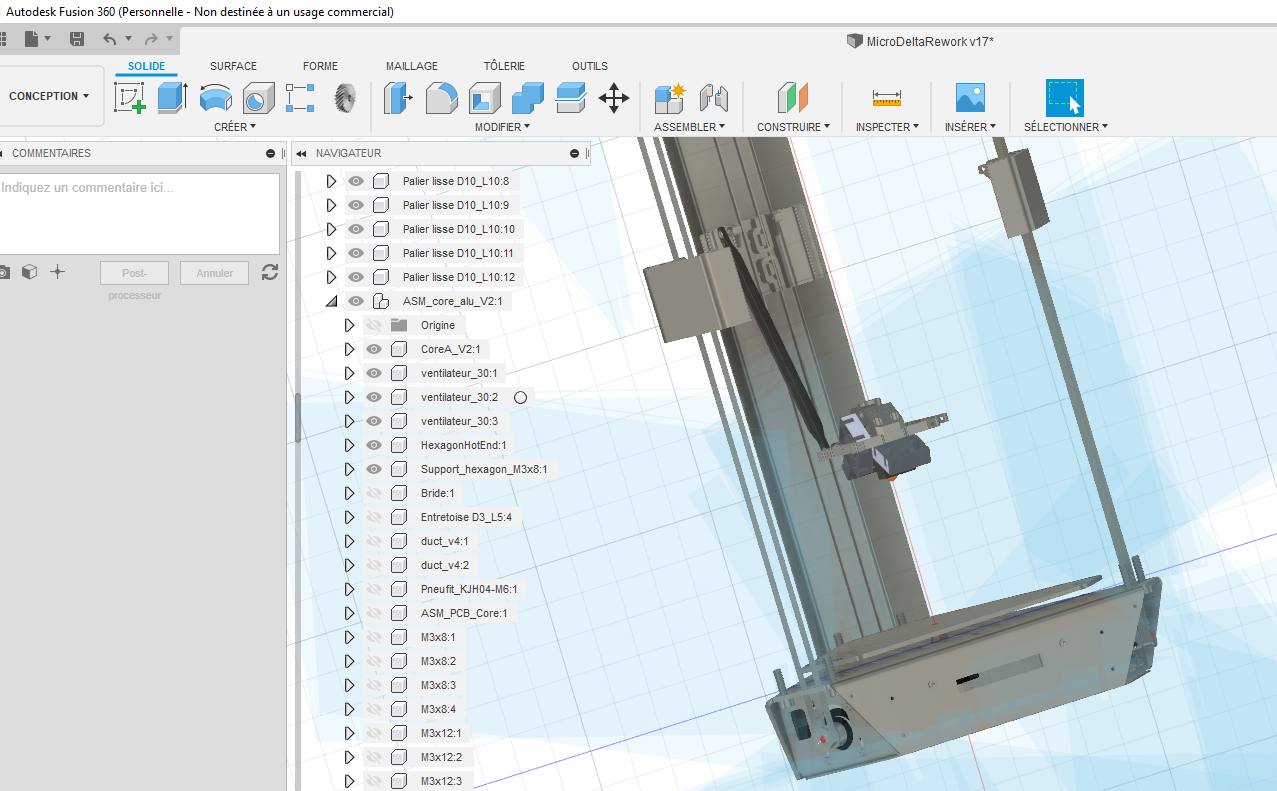Activate the Select tool icon
Image resolution: width=1277 pixels, height=791 pixels.
coord(1064,98)
